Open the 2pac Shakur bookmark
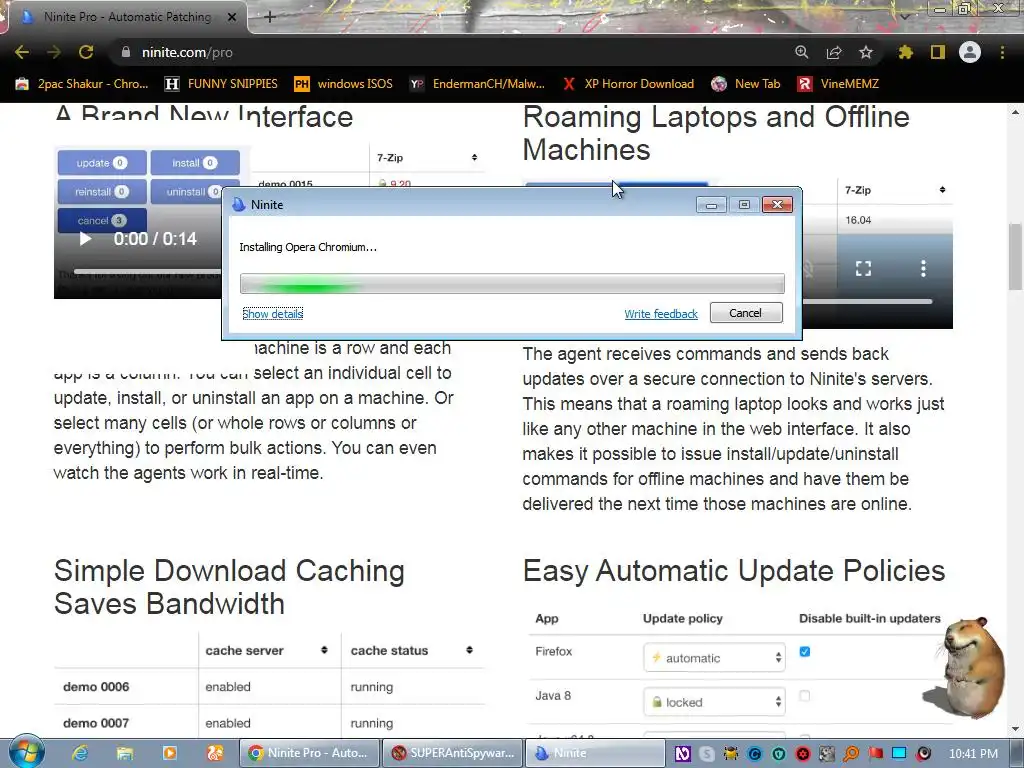The height and width of the screenshot is (768, 1024). [x=82, y=84]
